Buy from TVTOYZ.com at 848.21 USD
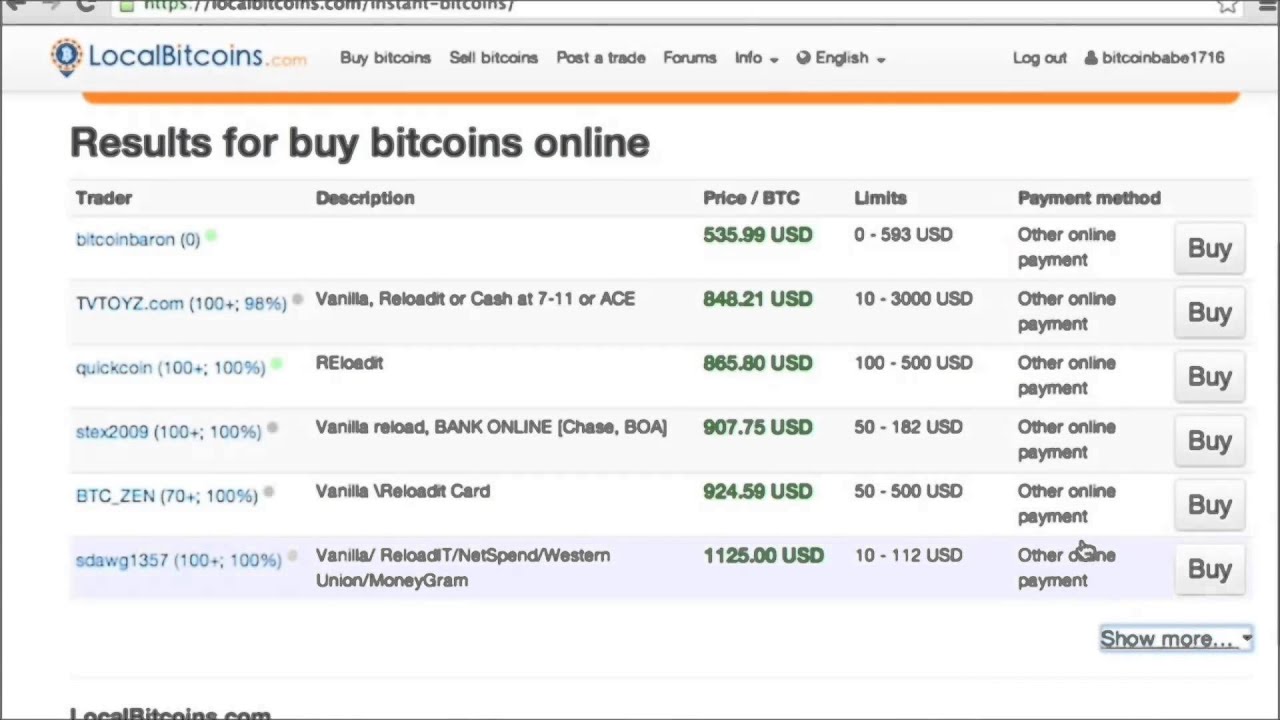This screenshot has height=720, width=1280. (x=1209, y=312)
